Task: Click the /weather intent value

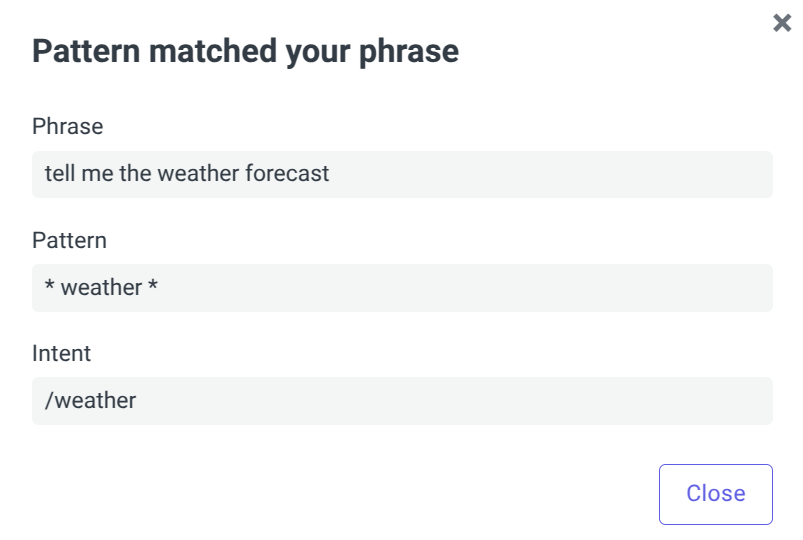Action: [x=90, y=401]
